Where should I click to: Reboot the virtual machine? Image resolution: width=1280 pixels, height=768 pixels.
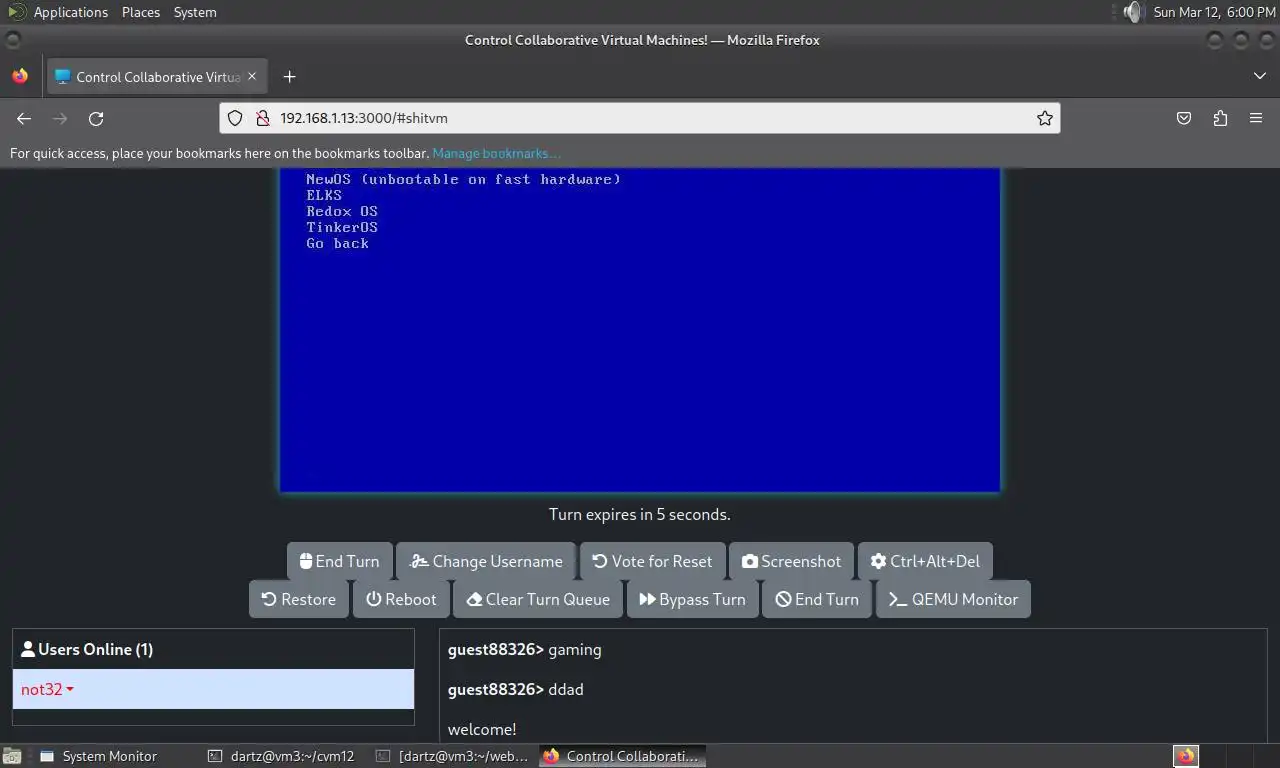(401, 599)
